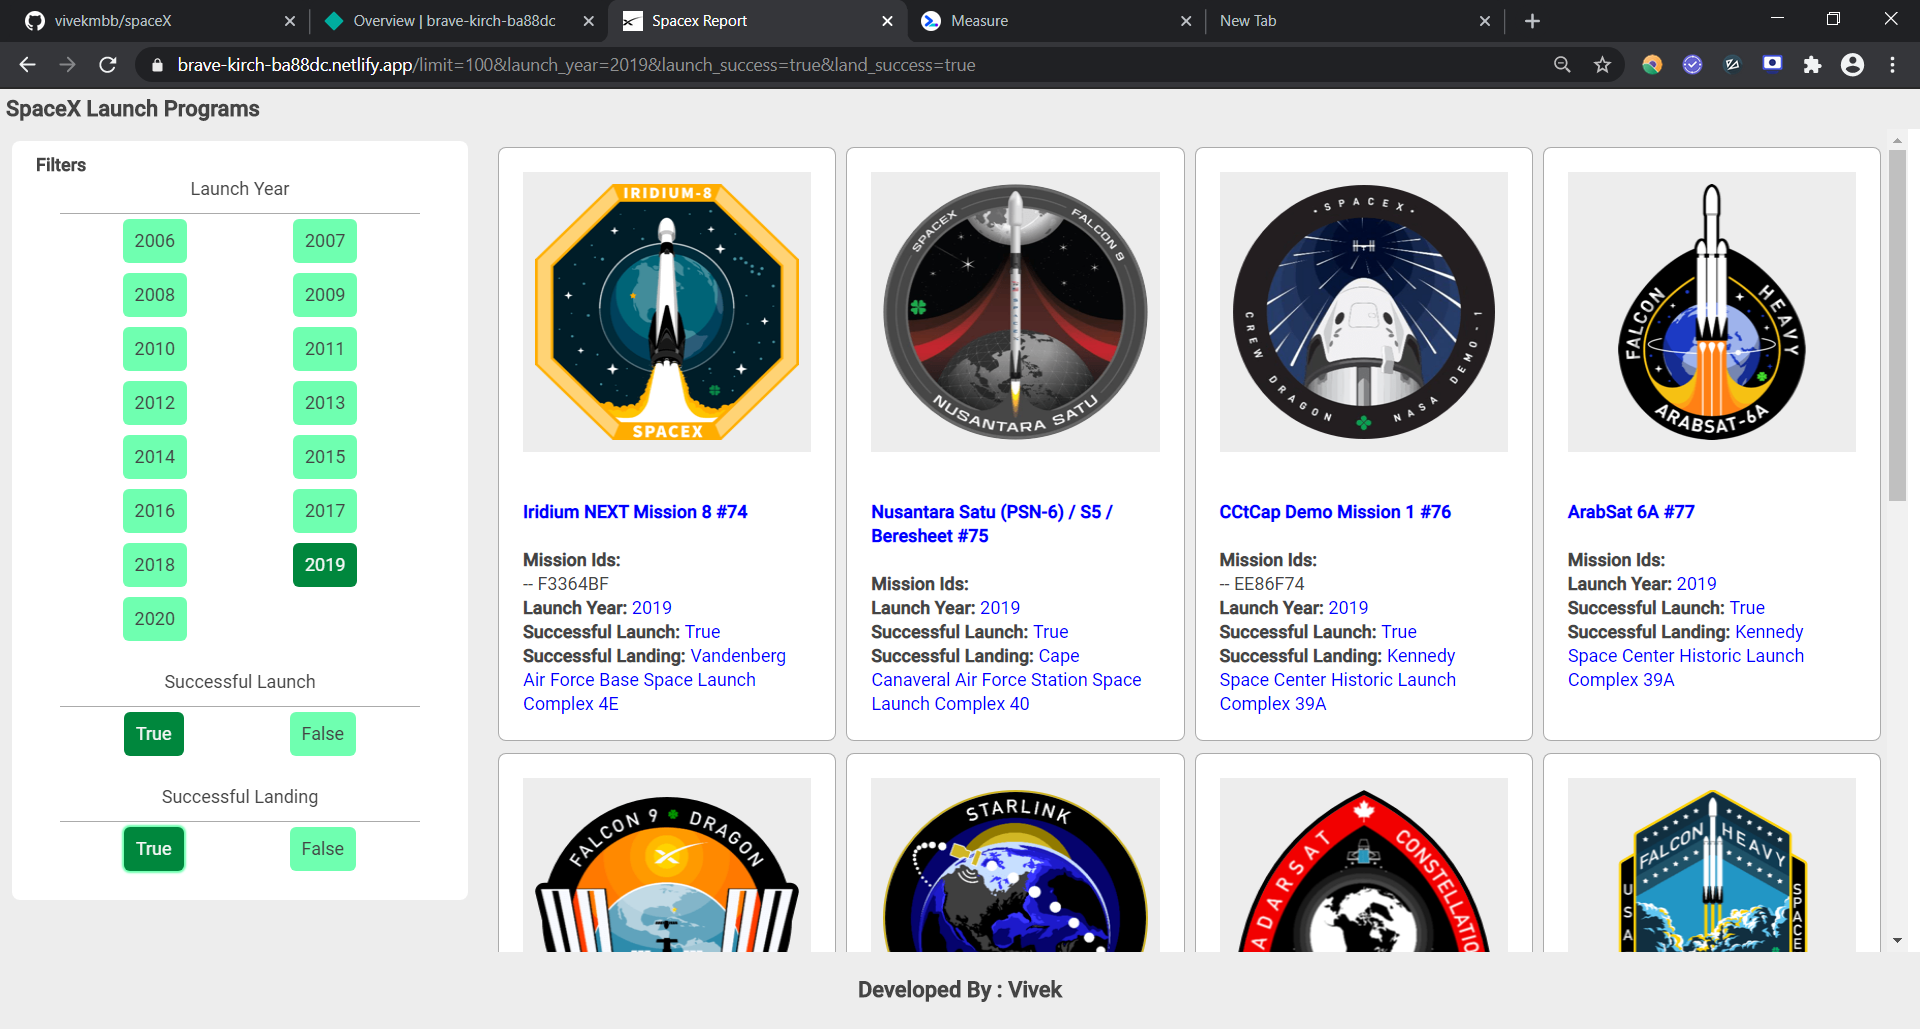Click the blue square extension icon in toolbar
The width and height of the screenshot is (1920, 1029).
1772,64
